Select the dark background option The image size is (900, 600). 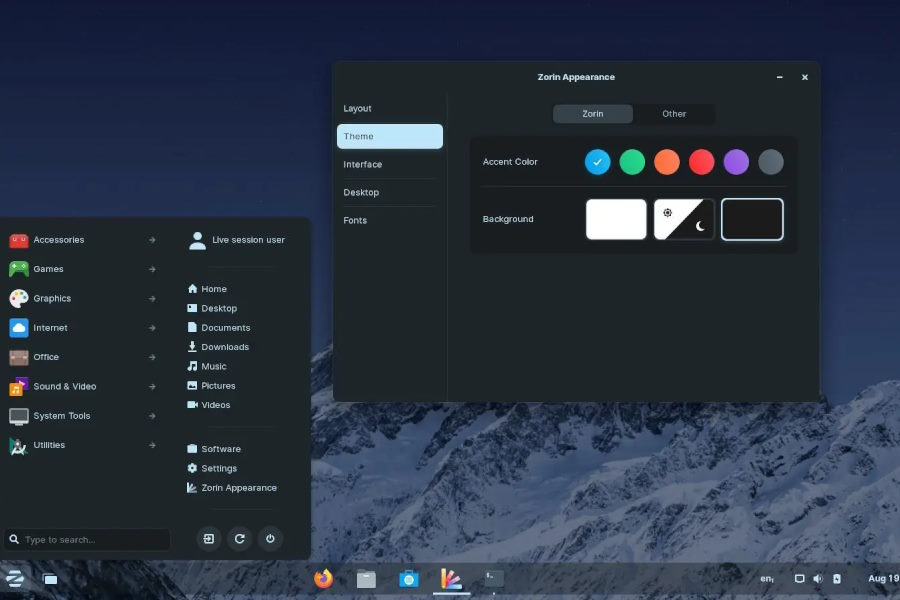coord(752,219)
